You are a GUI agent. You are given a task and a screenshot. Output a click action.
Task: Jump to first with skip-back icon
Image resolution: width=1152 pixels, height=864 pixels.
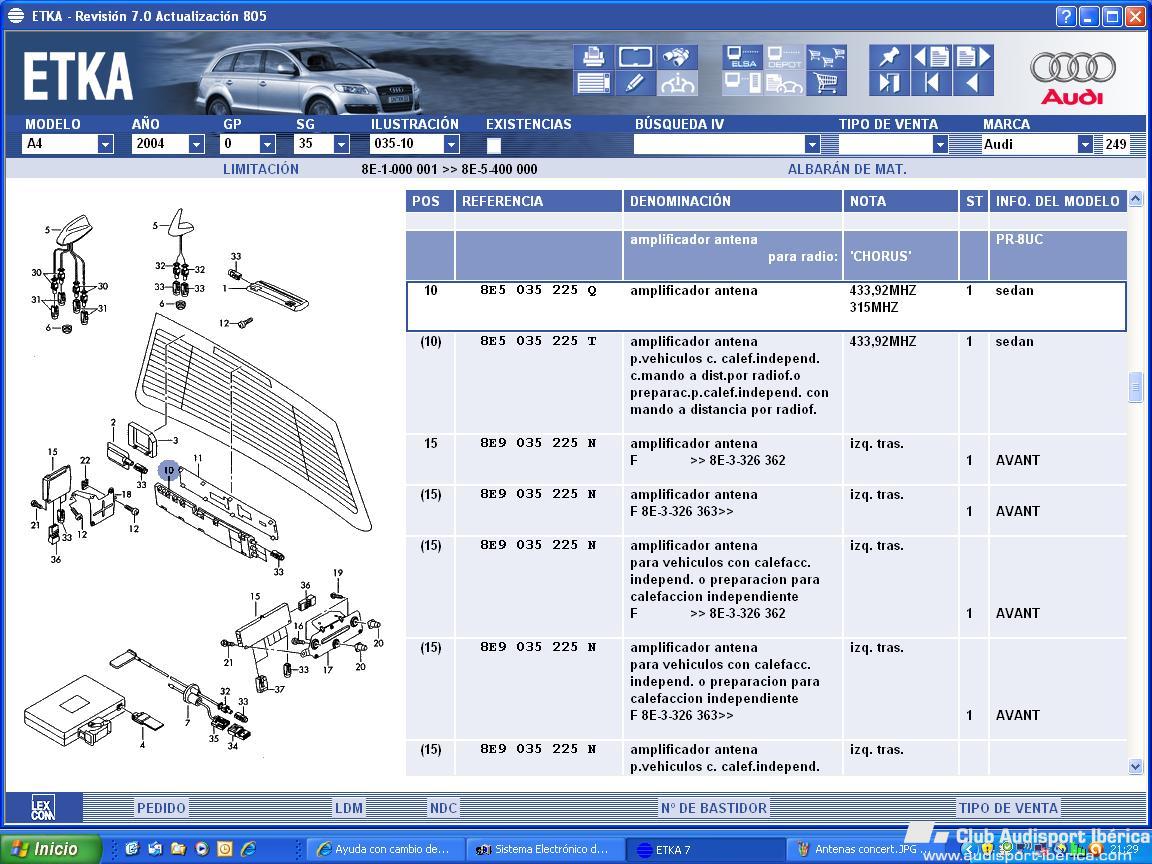click(x=931, y=83)
